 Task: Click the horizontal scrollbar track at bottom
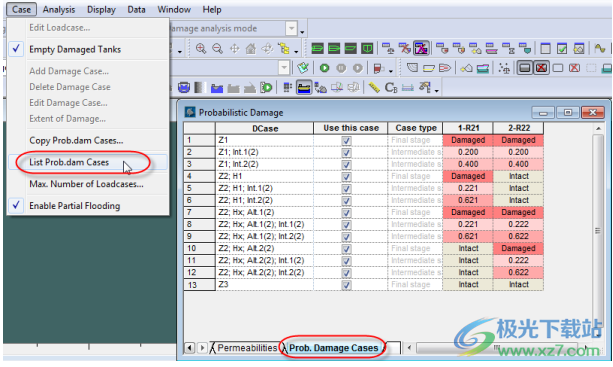click(496, 347)
